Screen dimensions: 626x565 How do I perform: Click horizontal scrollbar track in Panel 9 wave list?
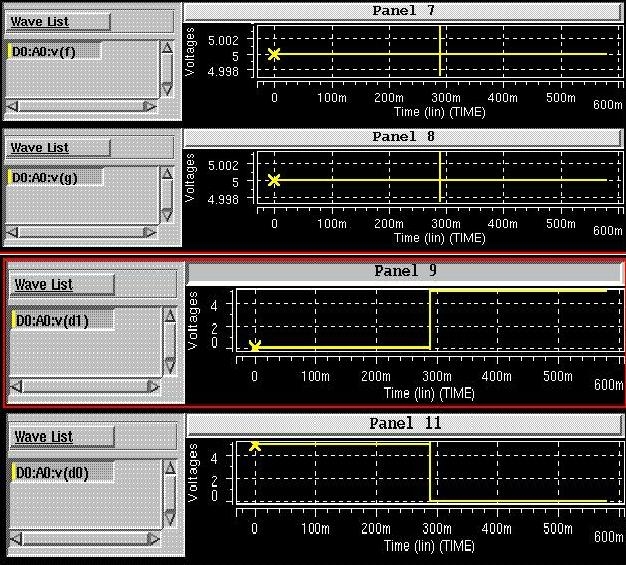pos(85,387)
